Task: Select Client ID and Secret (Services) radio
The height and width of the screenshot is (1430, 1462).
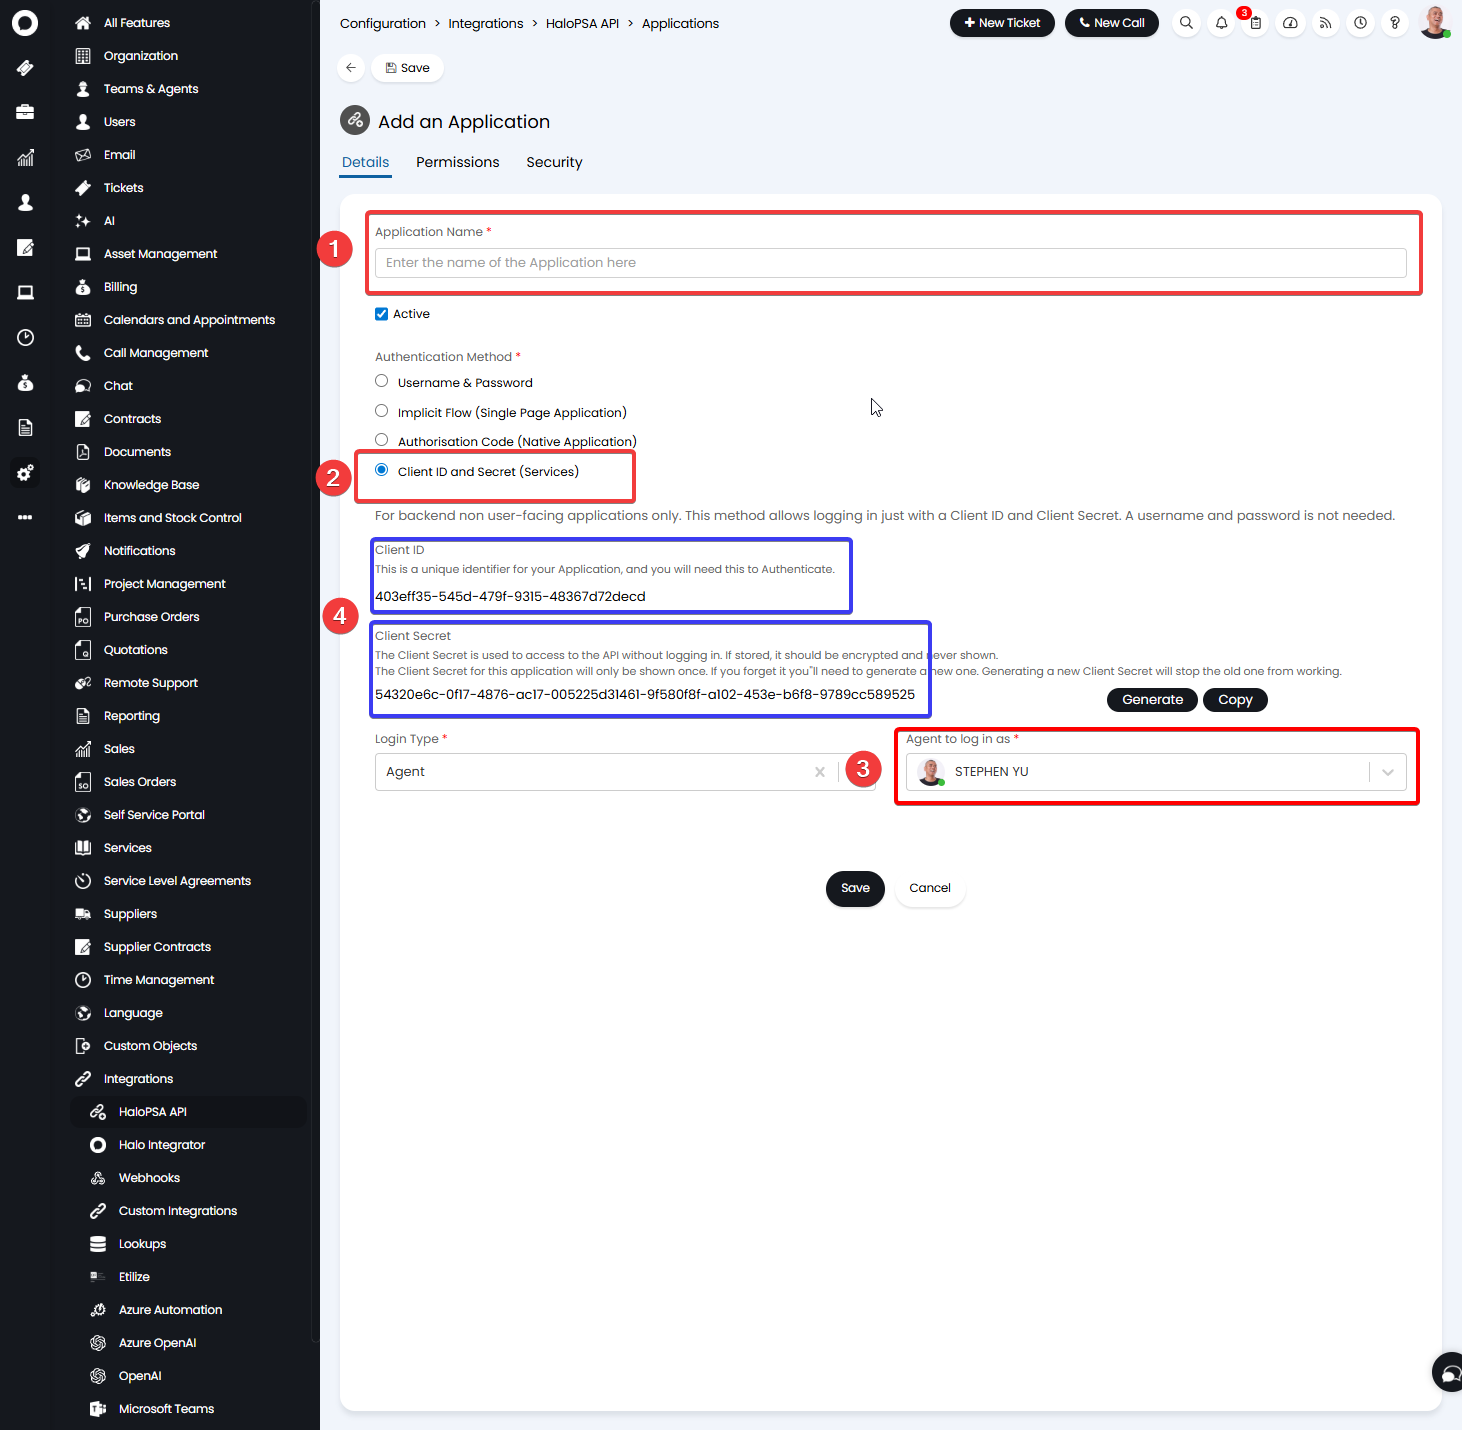Action: [x=381, y=470]
